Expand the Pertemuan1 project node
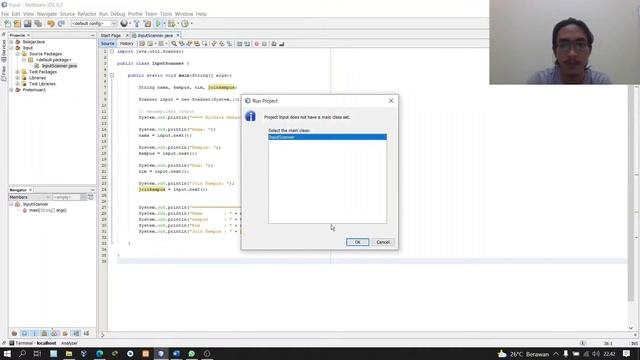Image resolution: width=640 pixels, height=360 pixels. 11,90
